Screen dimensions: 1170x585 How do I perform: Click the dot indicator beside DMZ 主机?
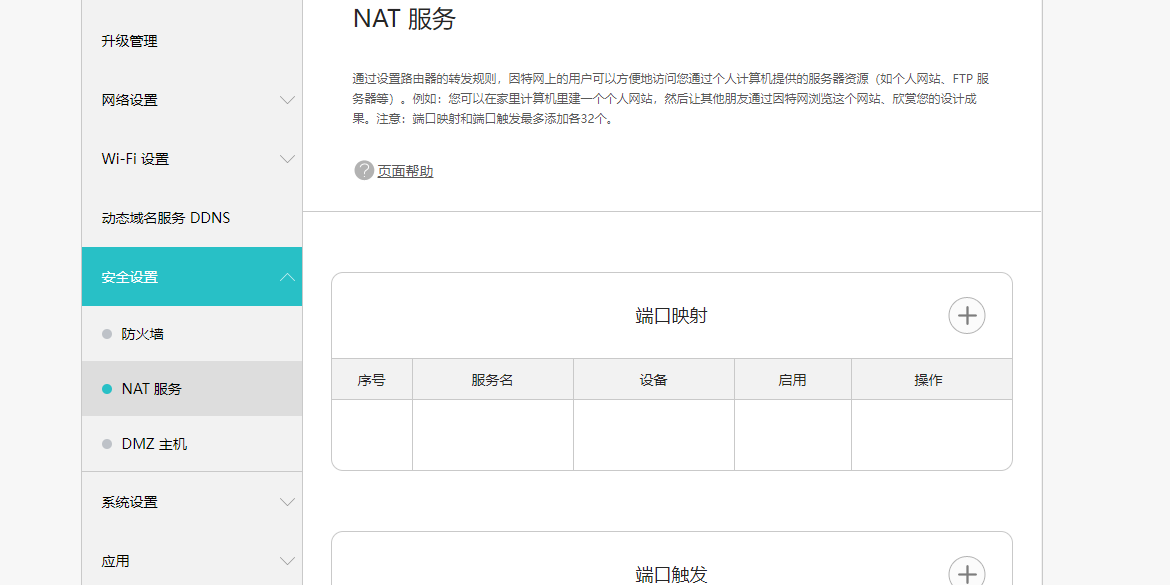click(x=106, y=444)
